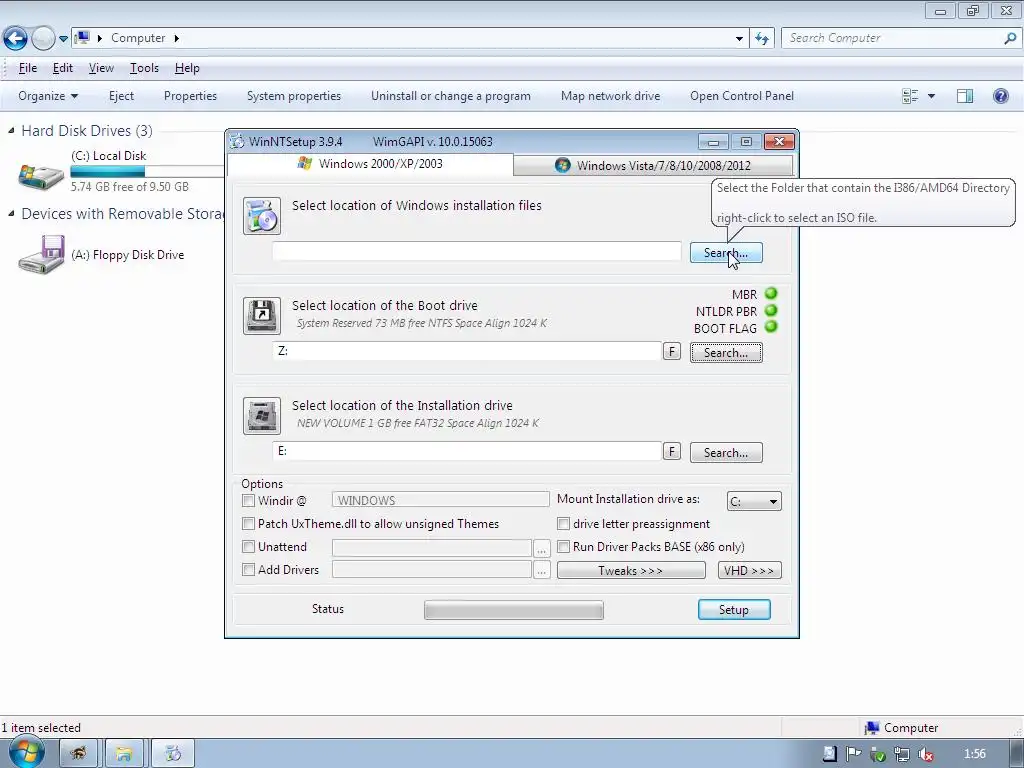Expand the Organize dropdown
Screen dimensions: 1024x768
(48, 96)
